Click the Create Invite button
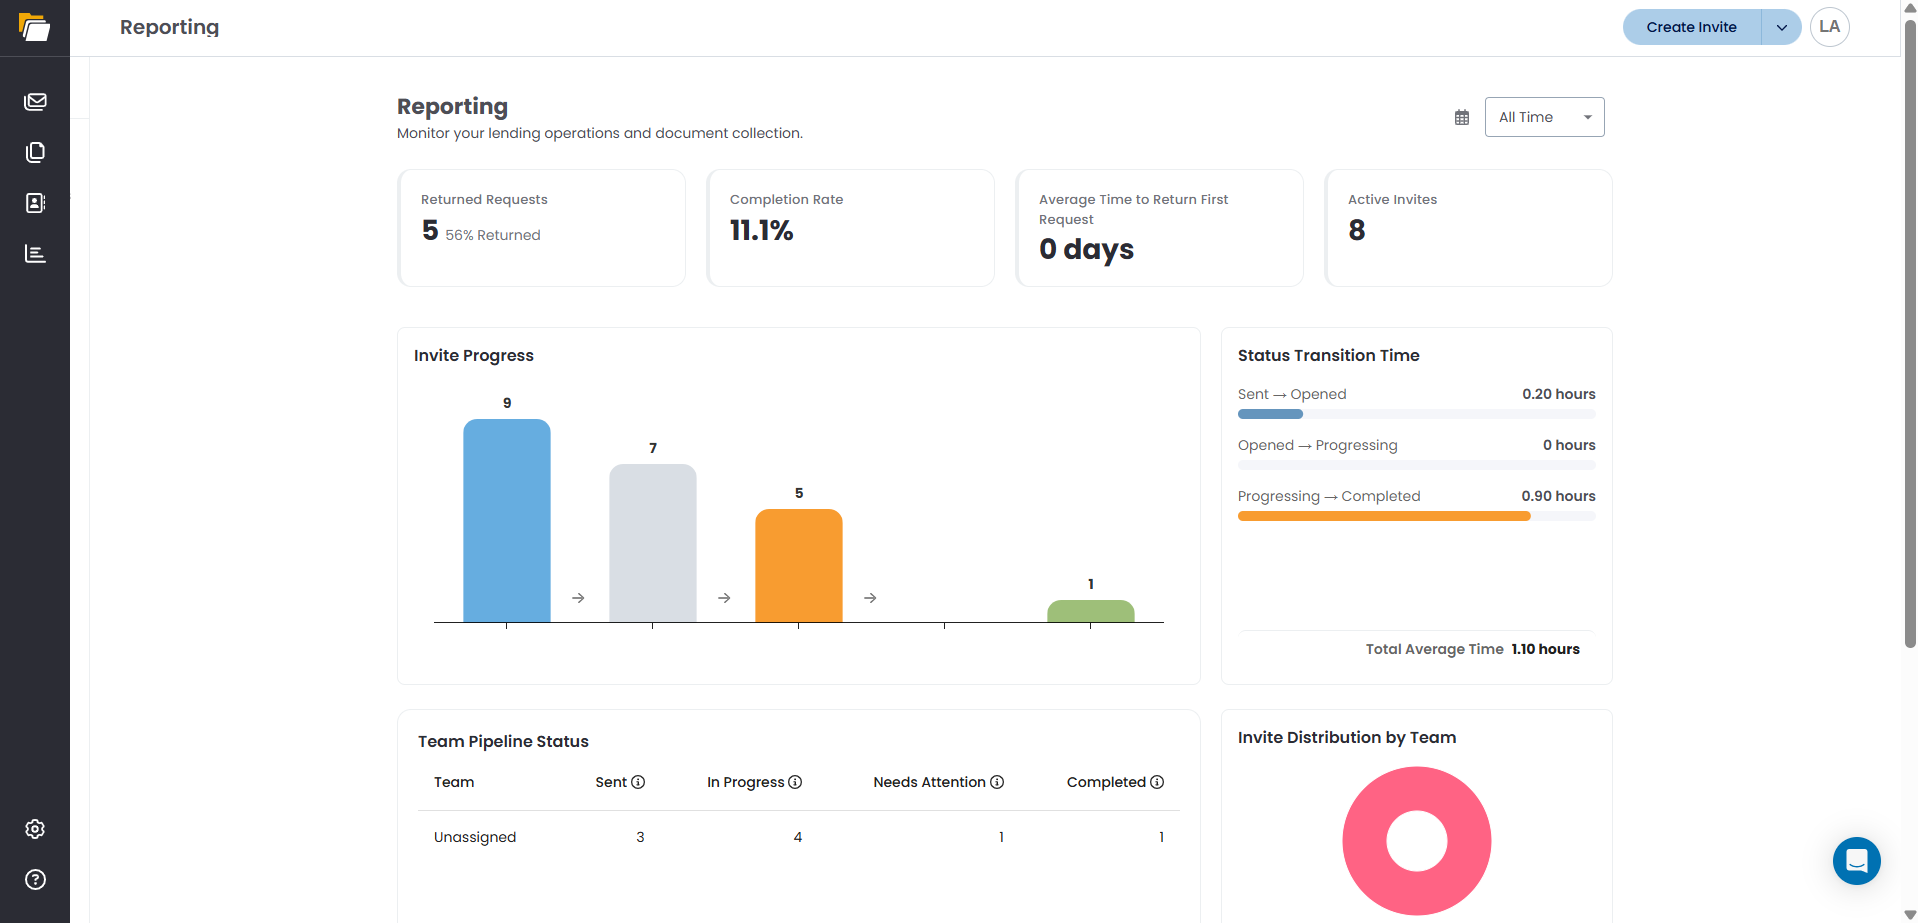The image size is (1918, 923). coord(1692,27)
